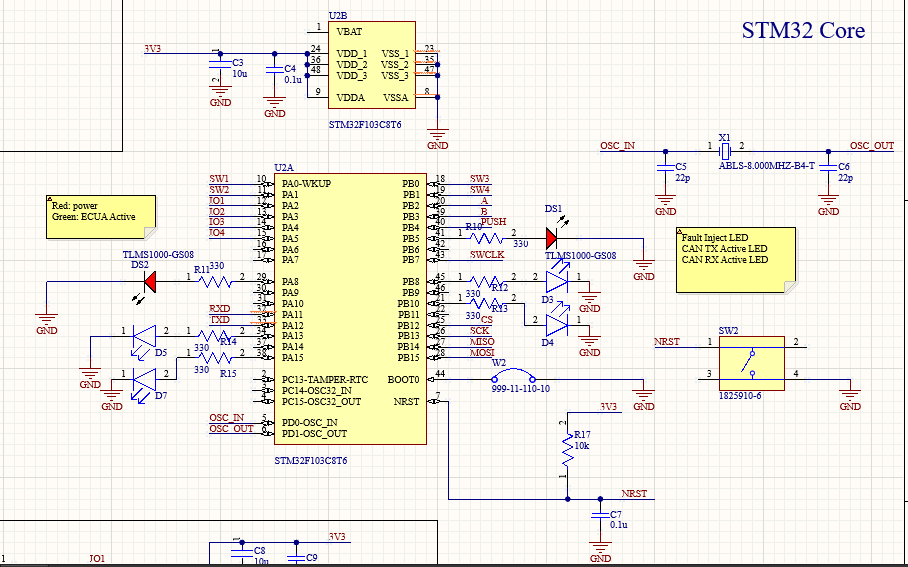Screen dimensions: 908x567
Task: Click the GND symbol below C5
Action: coord(665,205)
